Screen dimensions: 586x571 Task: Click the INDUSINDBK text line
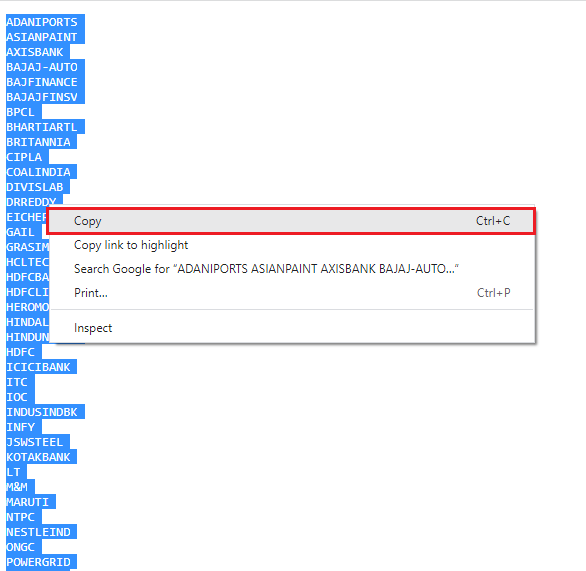42,412
